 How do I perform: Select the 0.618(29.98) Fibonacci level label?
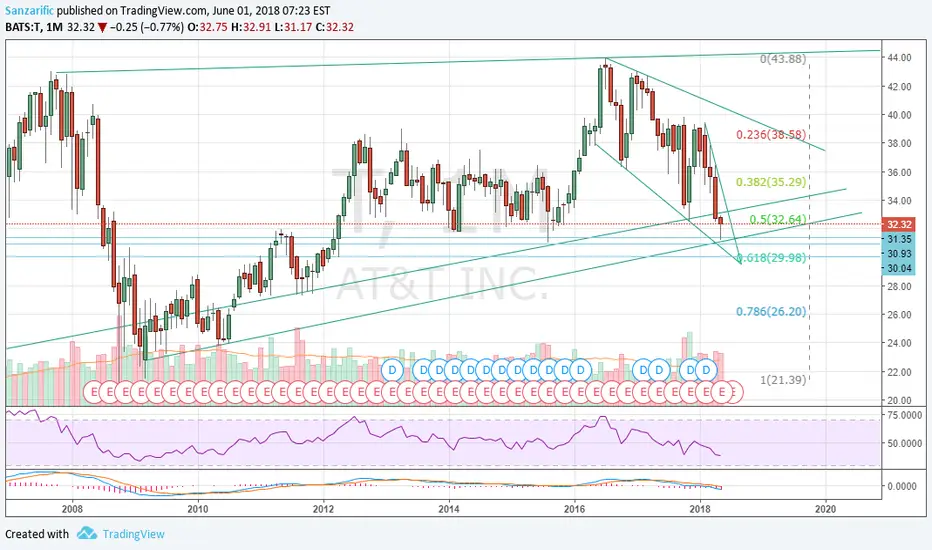point(772,257)
